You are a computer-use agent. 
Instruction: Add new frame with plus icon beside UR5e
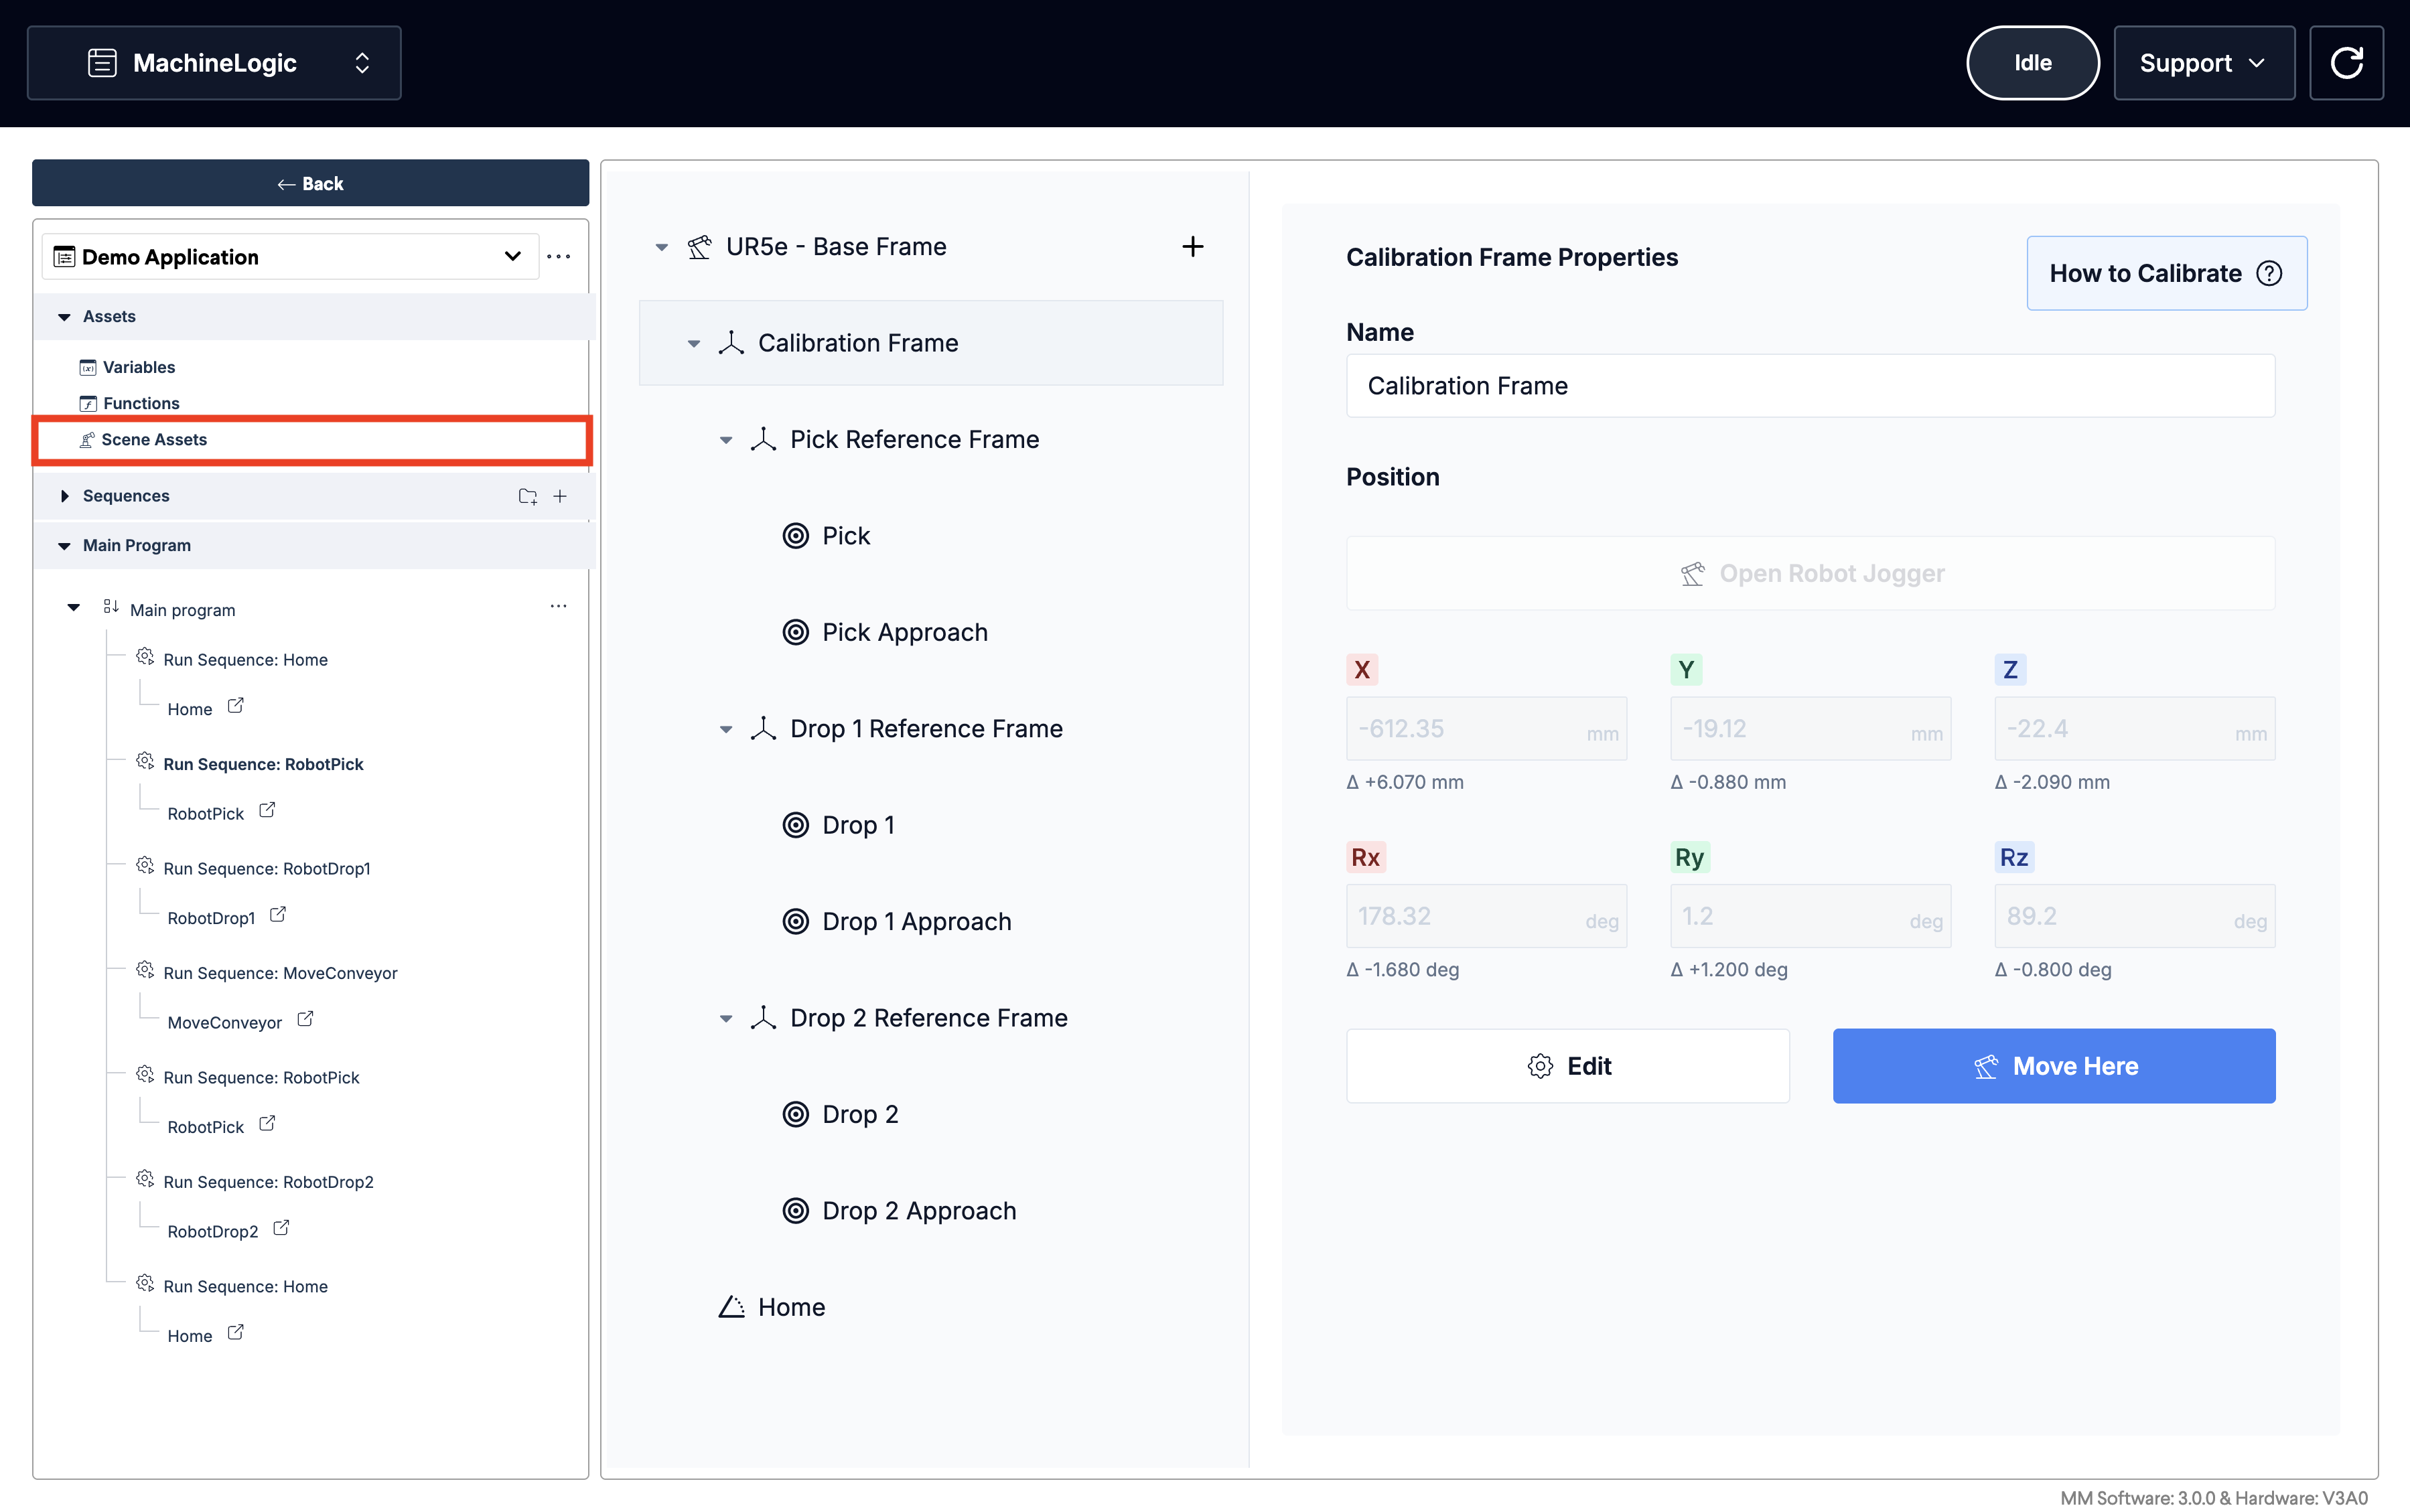point(1192,247)
